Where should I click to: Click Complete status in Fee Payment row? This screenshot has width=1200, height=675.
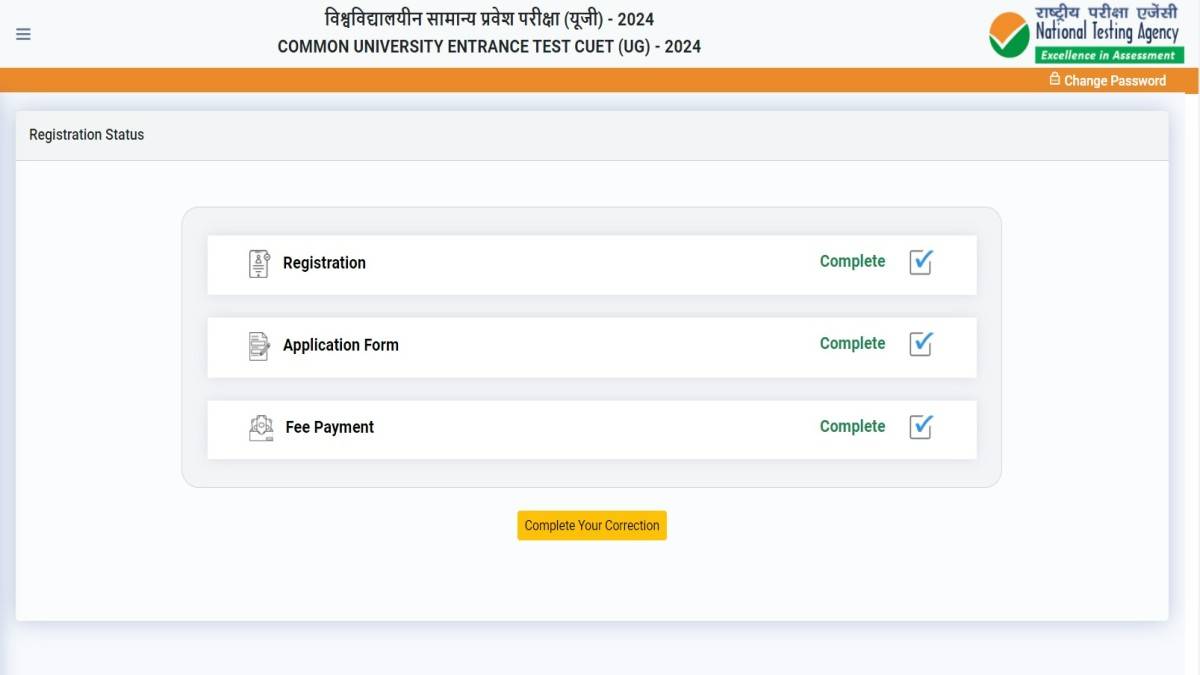point(852,426)
